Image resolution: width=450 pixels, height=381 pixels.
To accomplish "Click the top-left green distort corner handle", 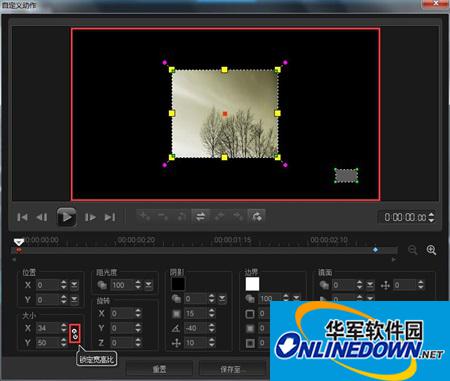I will pyautogui.click(x=172, y=70).
